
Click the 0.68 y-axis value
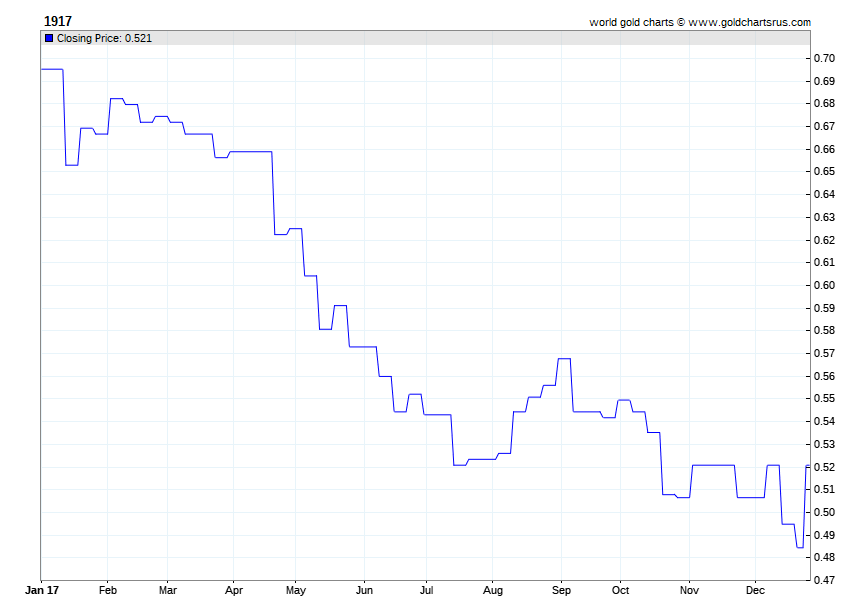[x=825, y=104]
